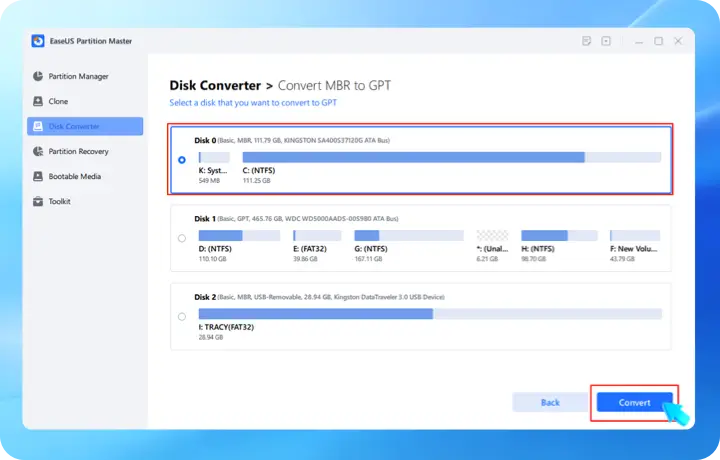Click the Partition Manager pie icon

point(38,76)
